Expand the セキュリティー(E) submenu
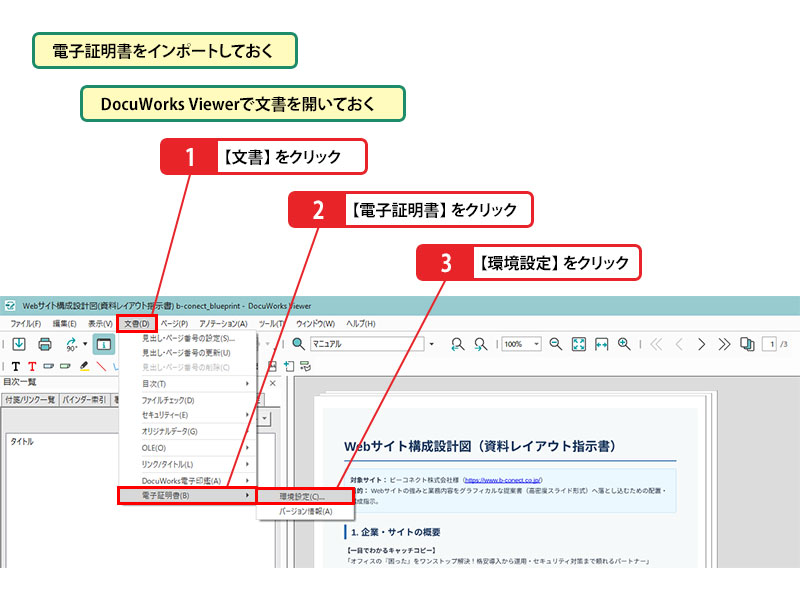The image size is (800, 600). tap(188, 415)
